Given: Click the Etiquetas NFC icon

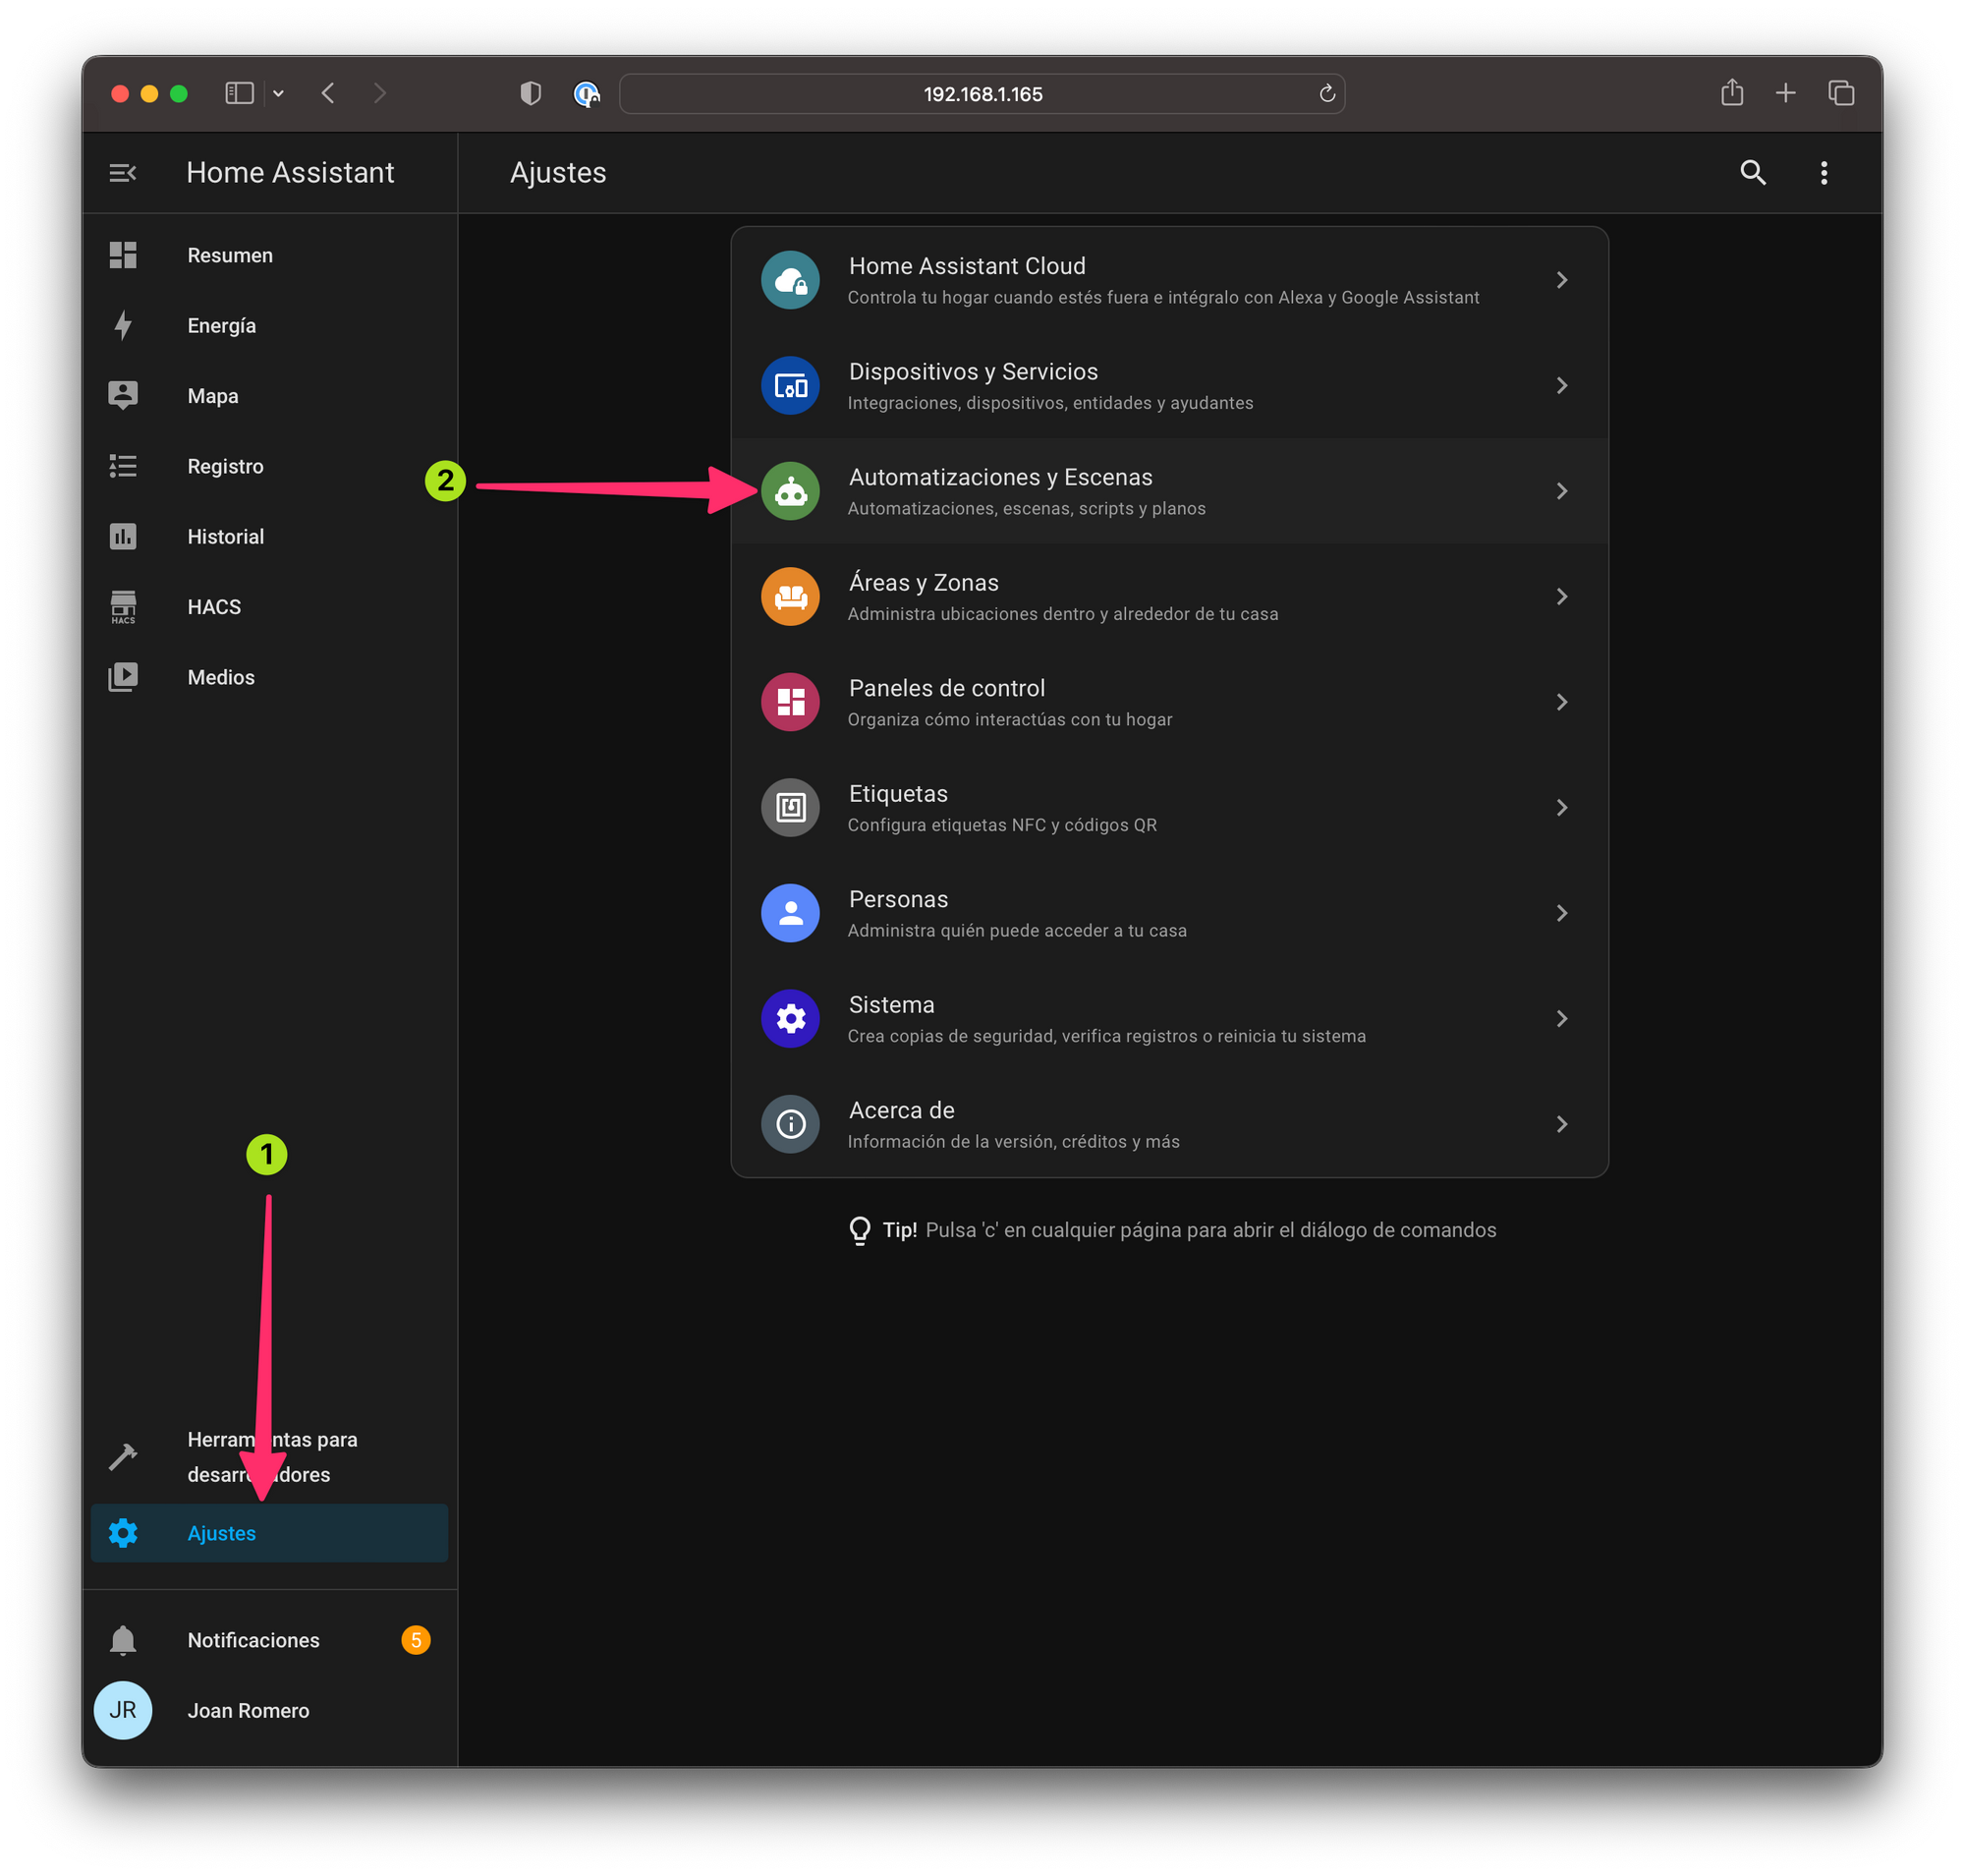Looking at the screenshot, I should (x=790, y=807).
